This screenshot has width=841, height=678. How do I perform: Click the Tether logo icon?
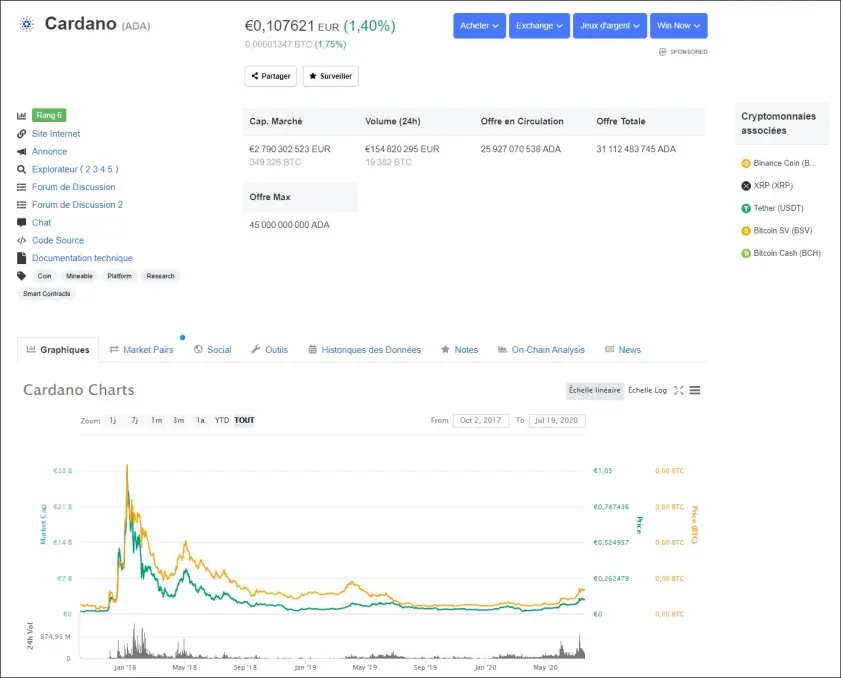click(746, 208)
